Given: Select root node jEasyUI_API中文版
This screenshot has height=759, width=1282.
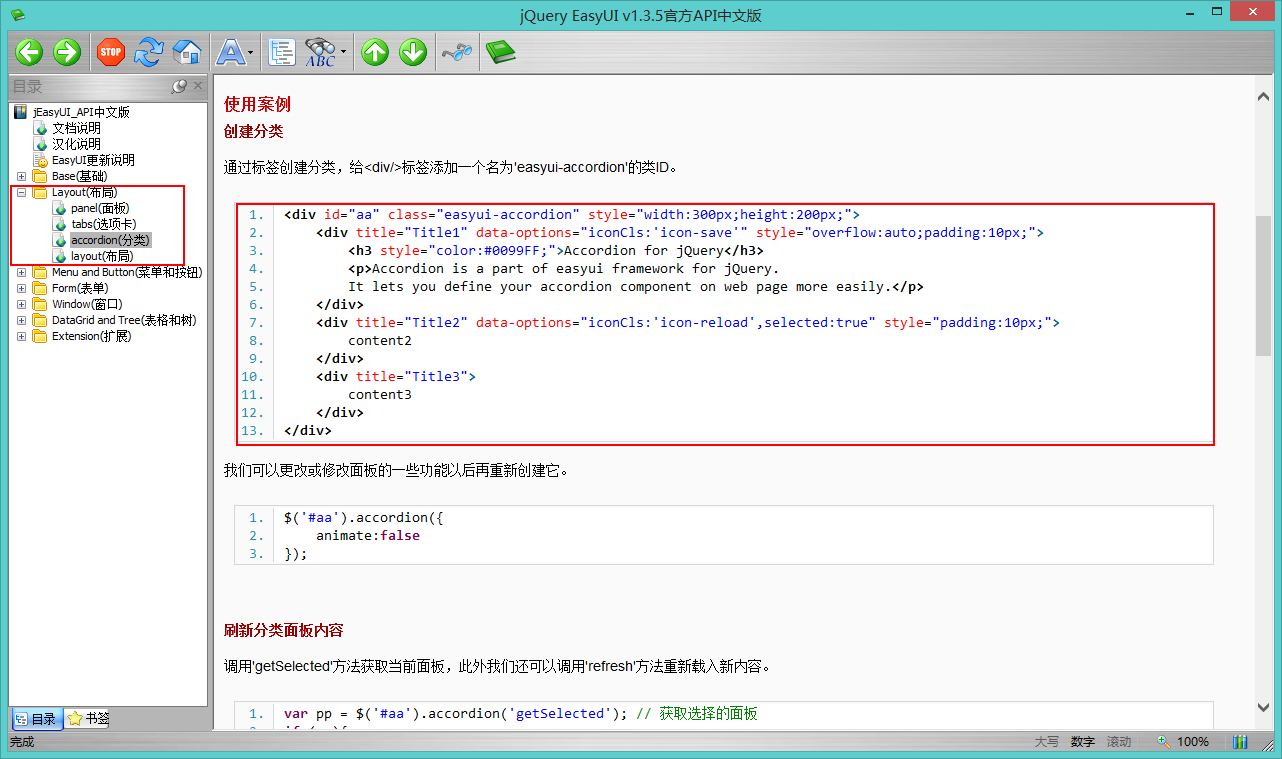Looking at the screenshot, I should (x=81, y=112).
